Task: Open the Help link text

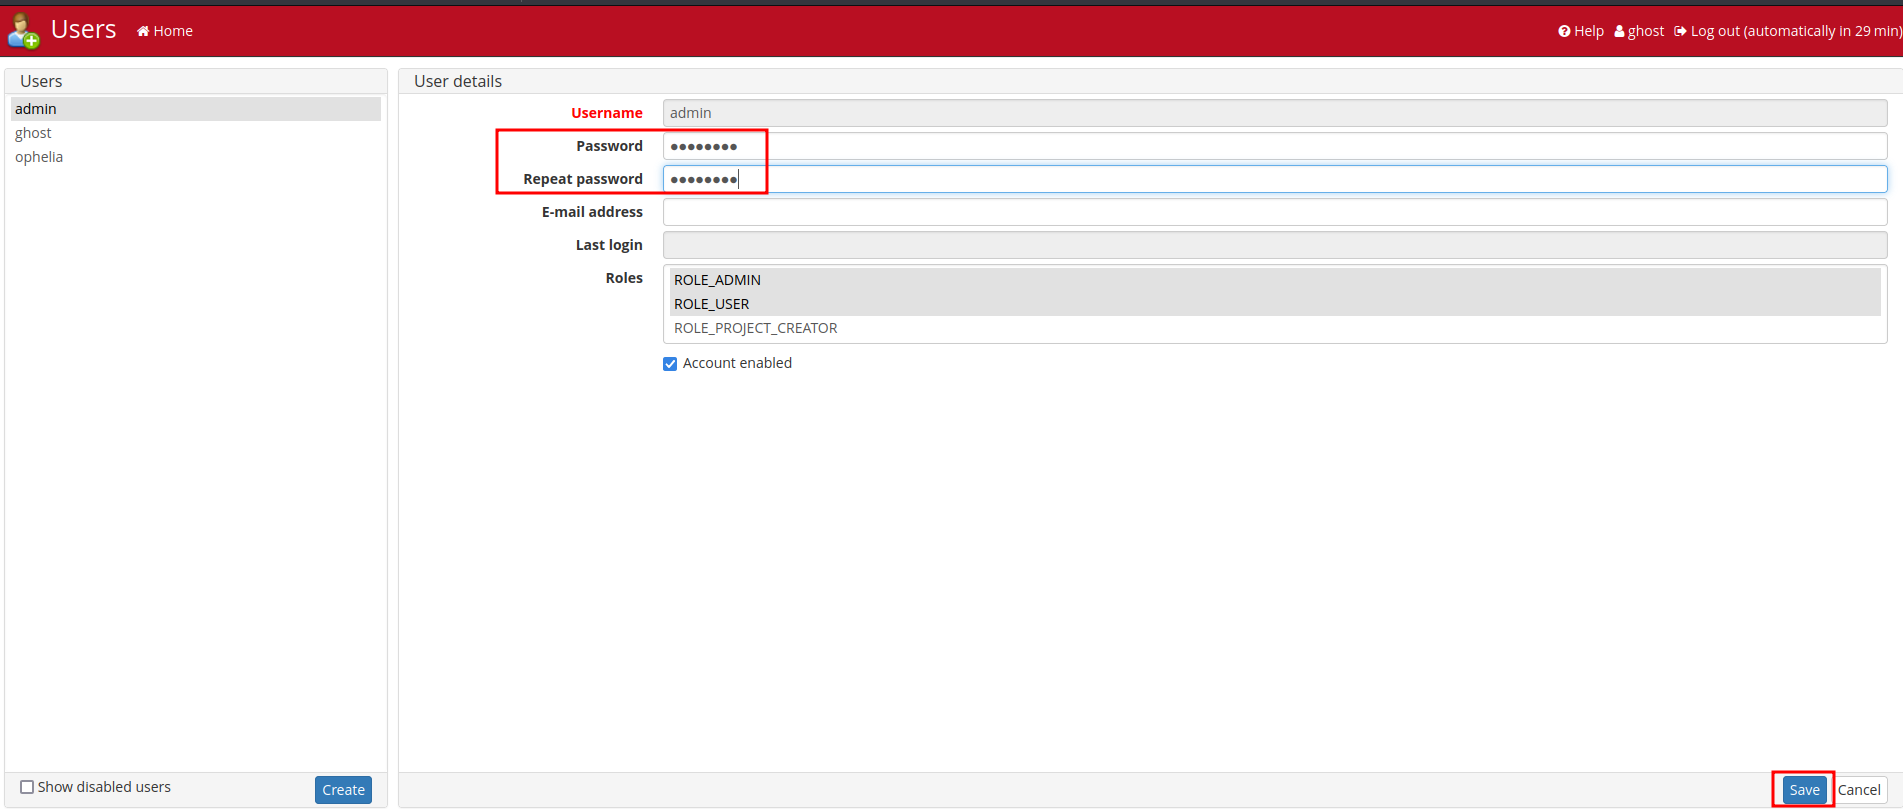Action: [x=1588, y=31]
